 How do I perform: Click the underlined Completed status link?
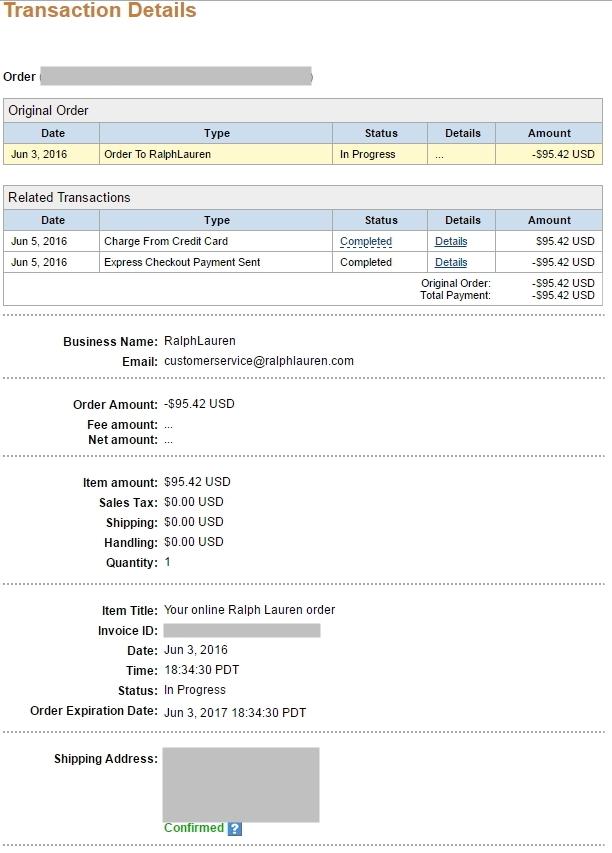pyautogui.click(x=365, y=242)
